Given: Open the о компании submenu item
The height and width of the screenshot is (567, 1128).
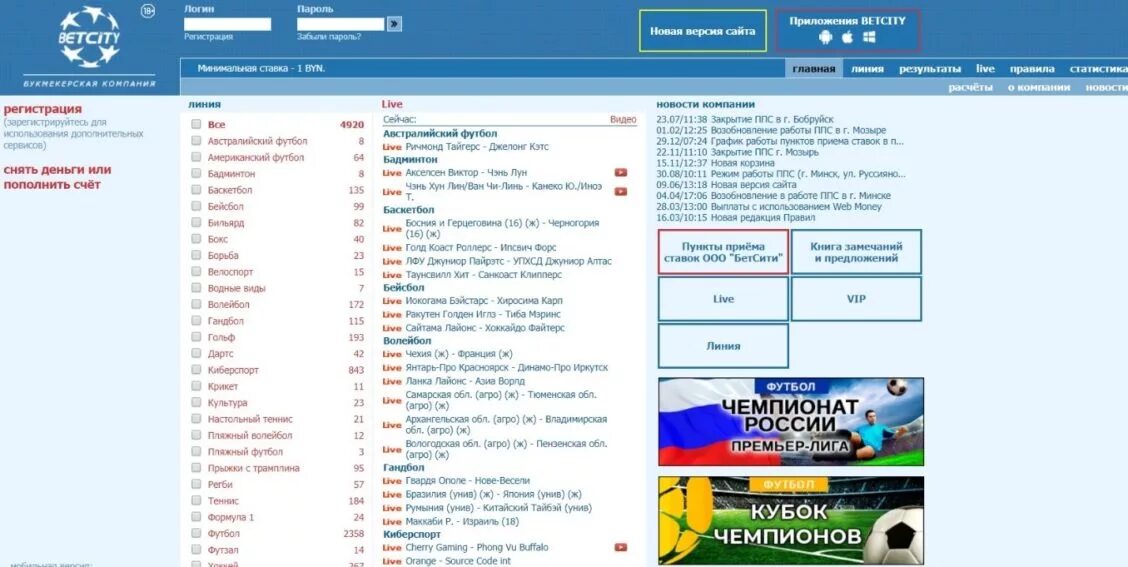Looking at the screenshot, I should click(x=1038, y=87).
